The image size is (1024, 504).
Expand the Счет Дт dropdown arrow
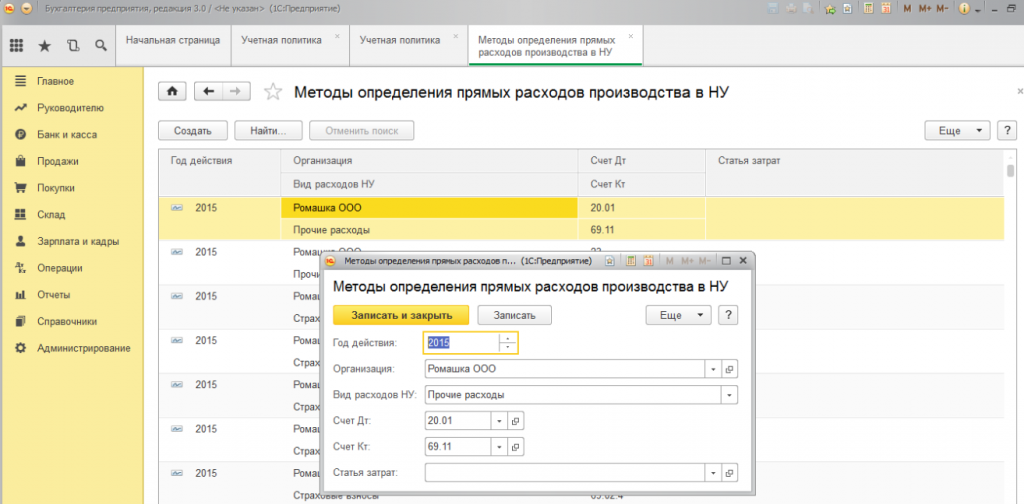click(x=500, y=420)
